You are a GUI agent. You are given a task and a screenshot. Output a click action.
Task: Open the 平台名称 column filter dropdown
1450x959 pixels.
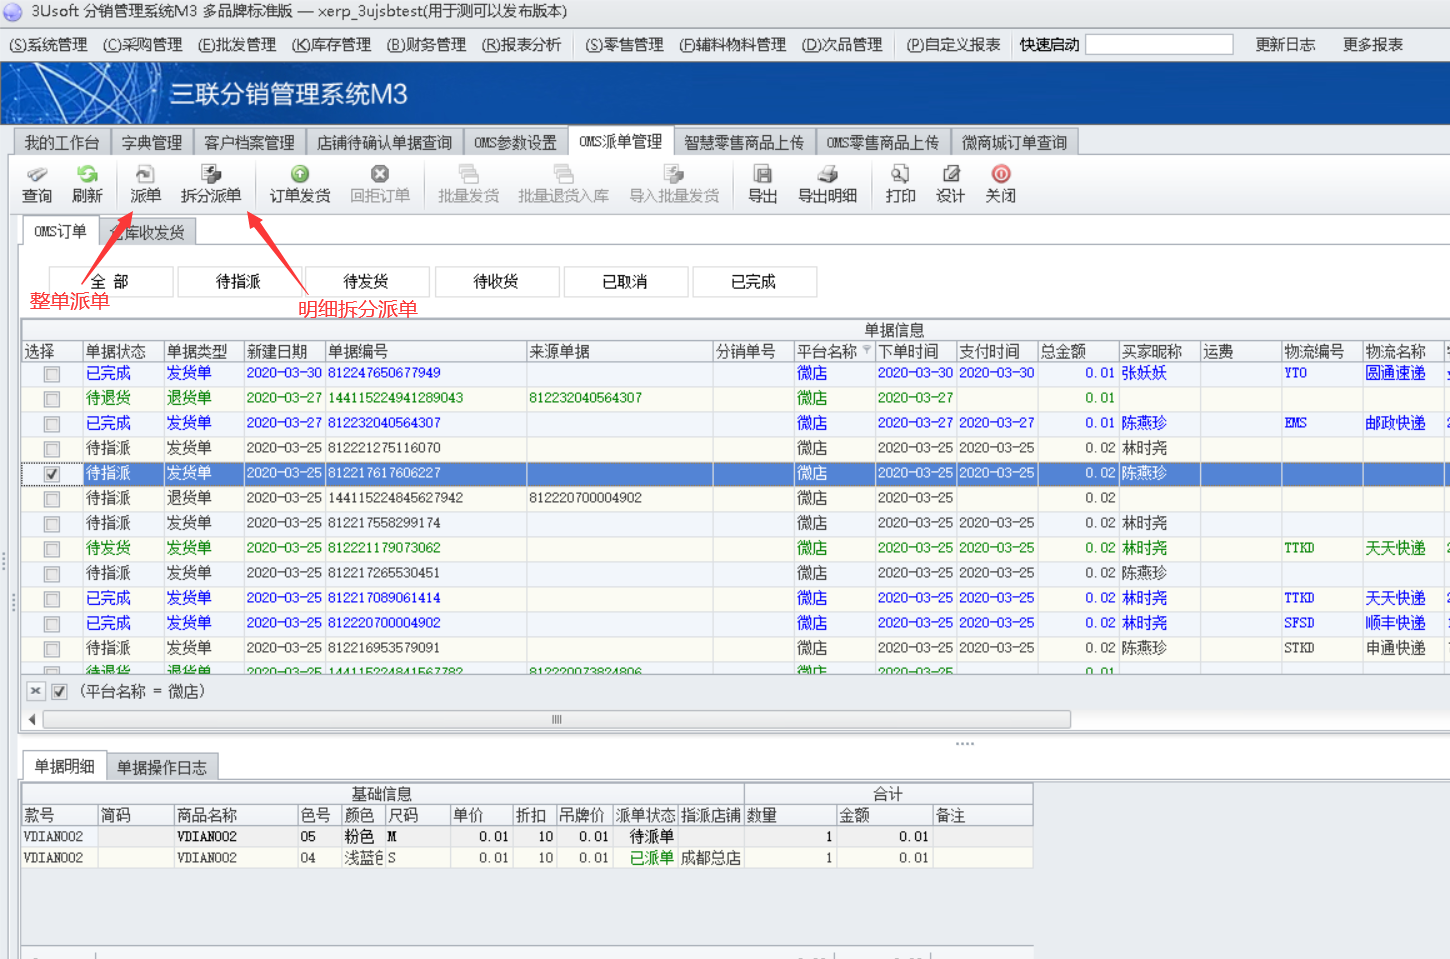click(x=866, y=351)
